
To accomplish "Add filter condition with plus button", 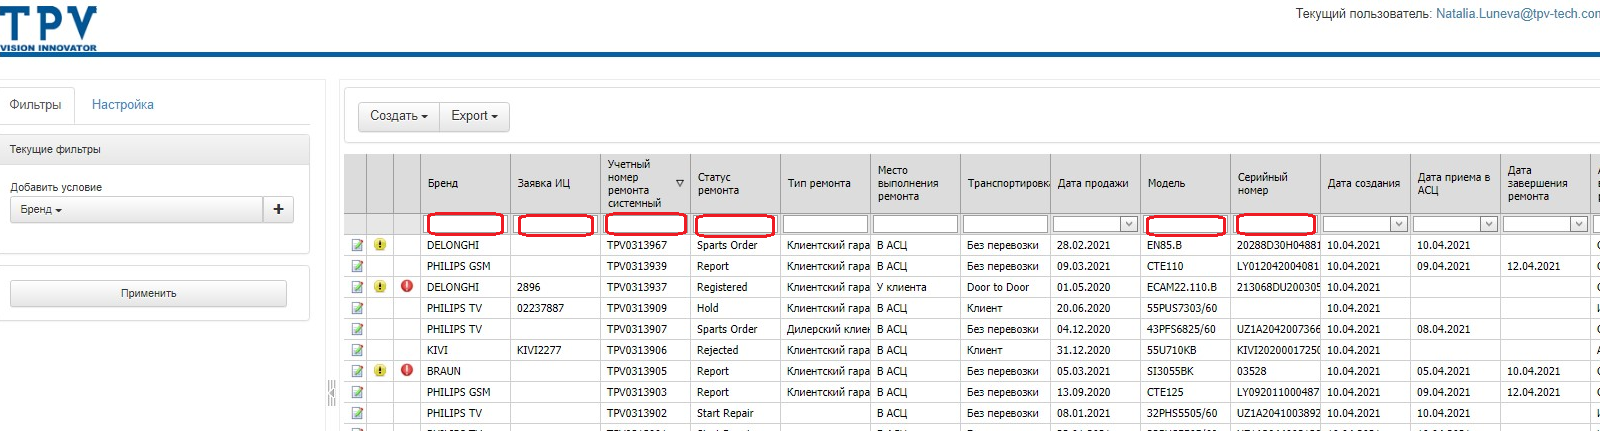I will [x=278, y=209].
